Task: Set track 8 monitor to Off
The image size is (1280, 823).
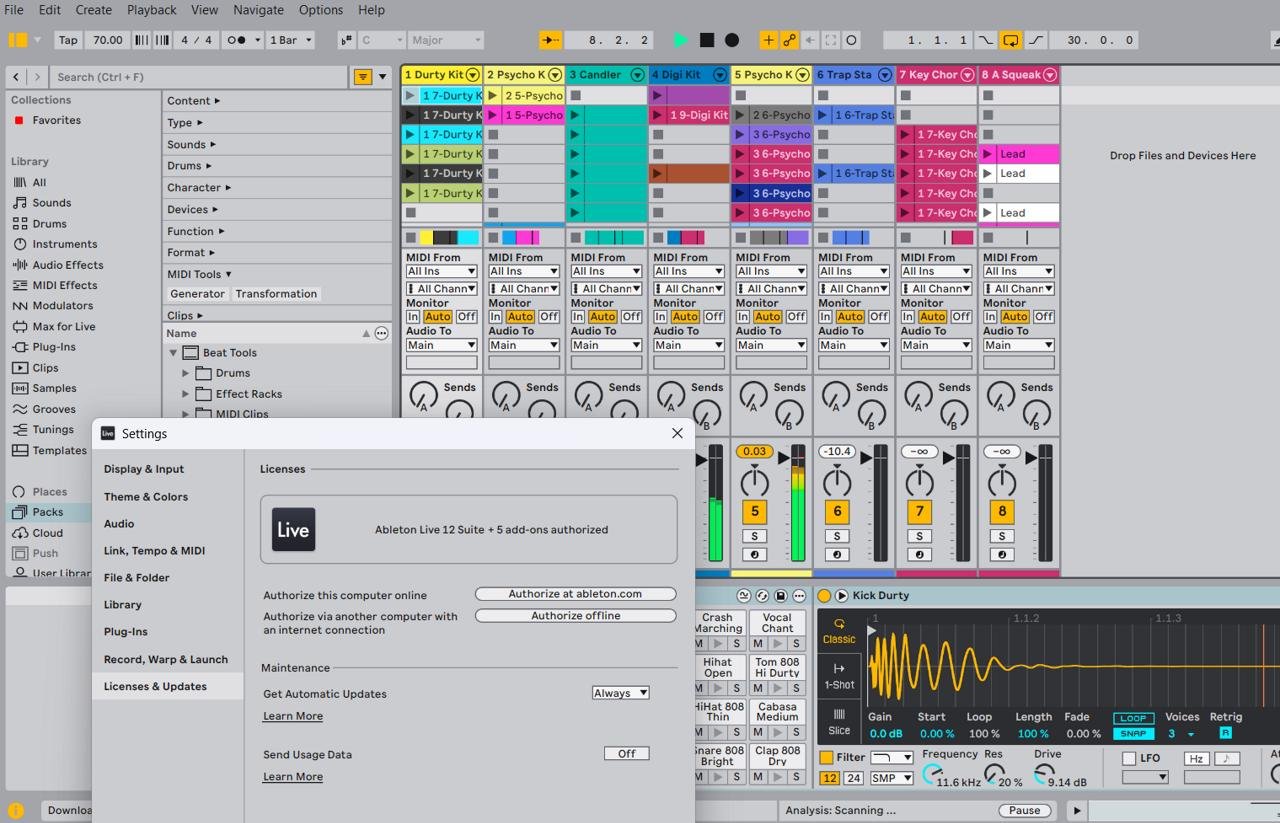Action: (x=1044, y=317)
